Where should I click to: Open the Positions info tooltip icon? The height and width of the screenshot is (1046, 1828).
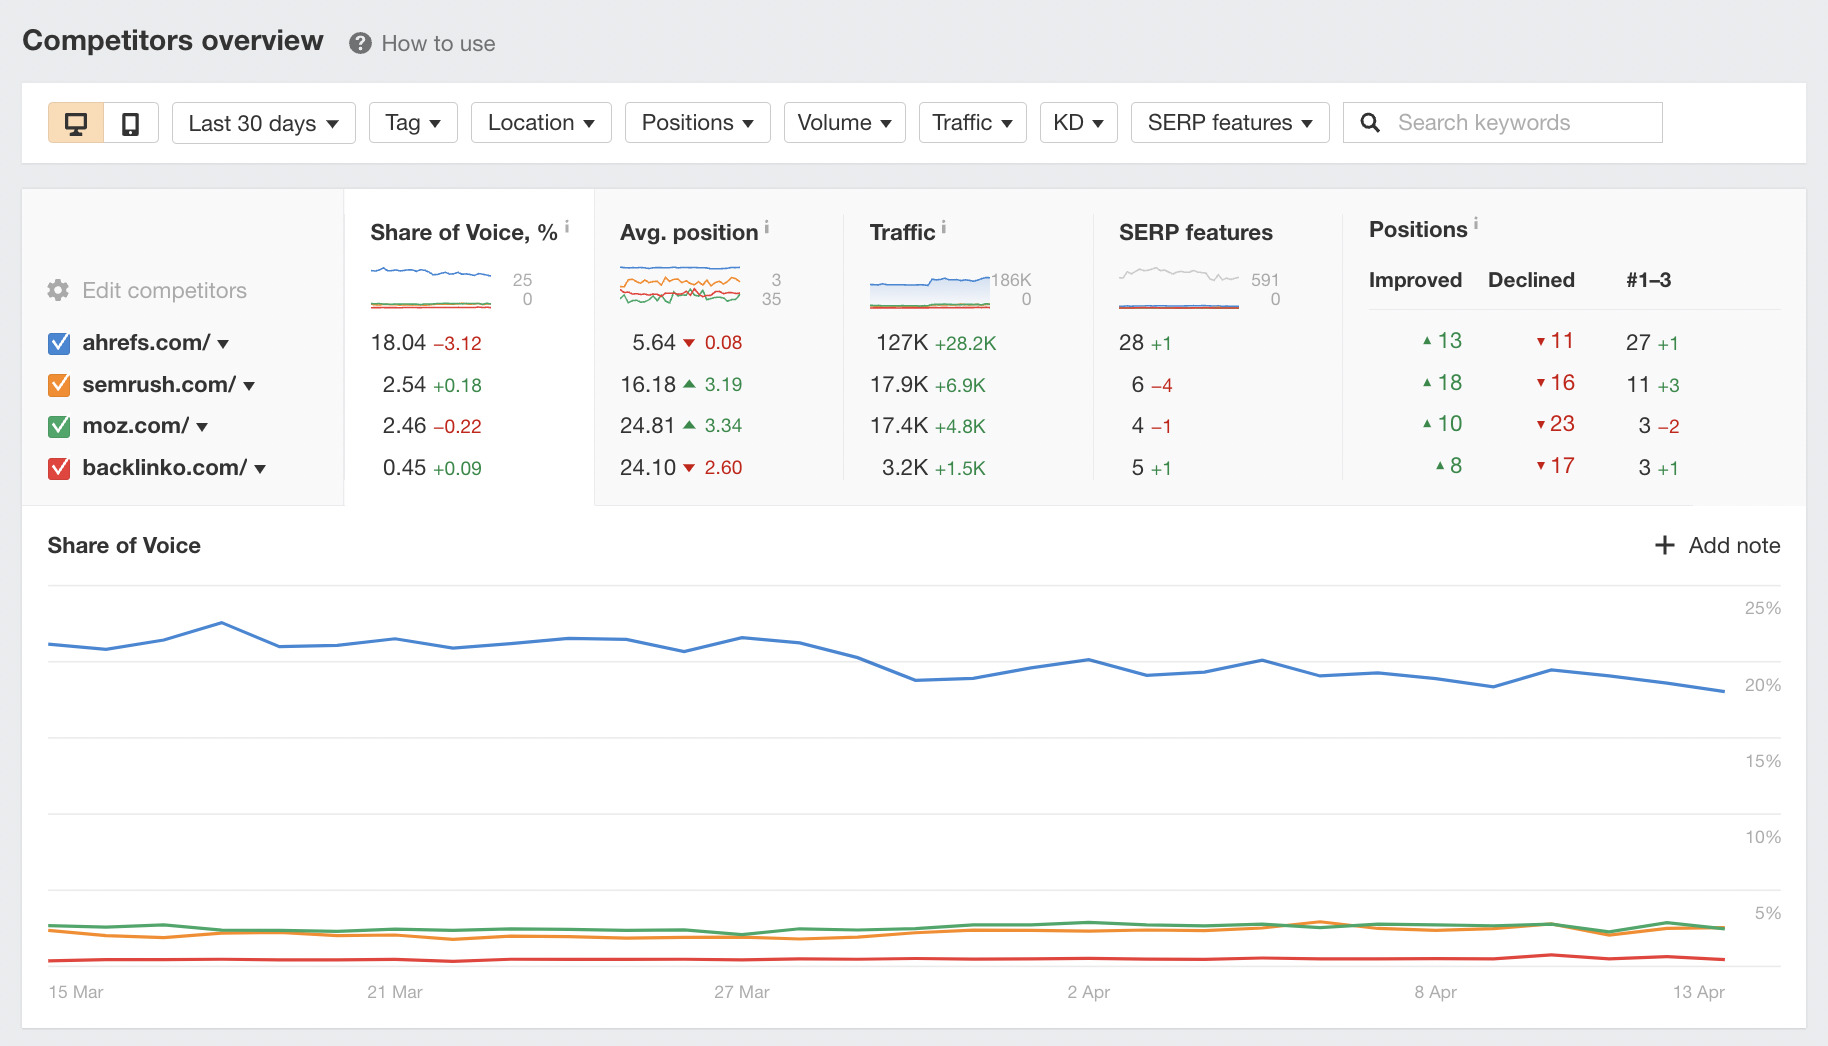coord(1478,225)
